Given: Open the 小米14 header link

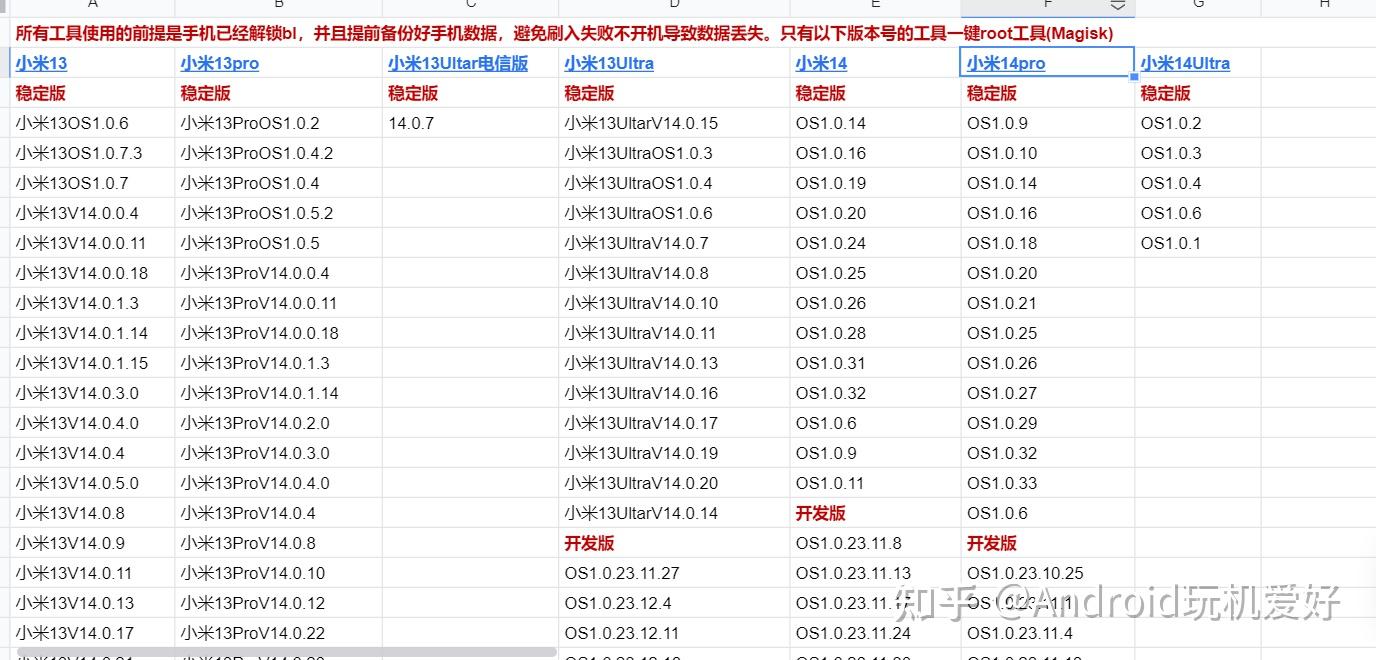Looking at the screenshot, I should click(821, 63).
